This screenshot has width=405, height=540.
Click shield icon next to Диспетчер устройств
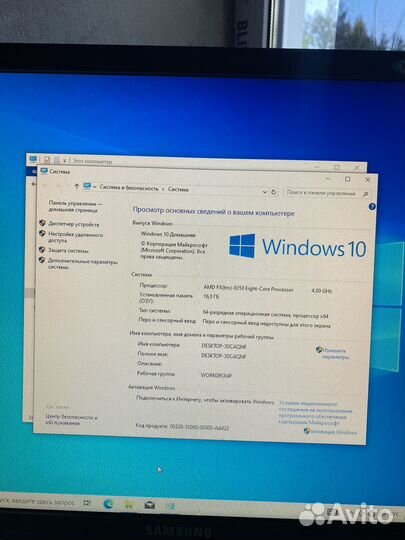tap(42, 223)
